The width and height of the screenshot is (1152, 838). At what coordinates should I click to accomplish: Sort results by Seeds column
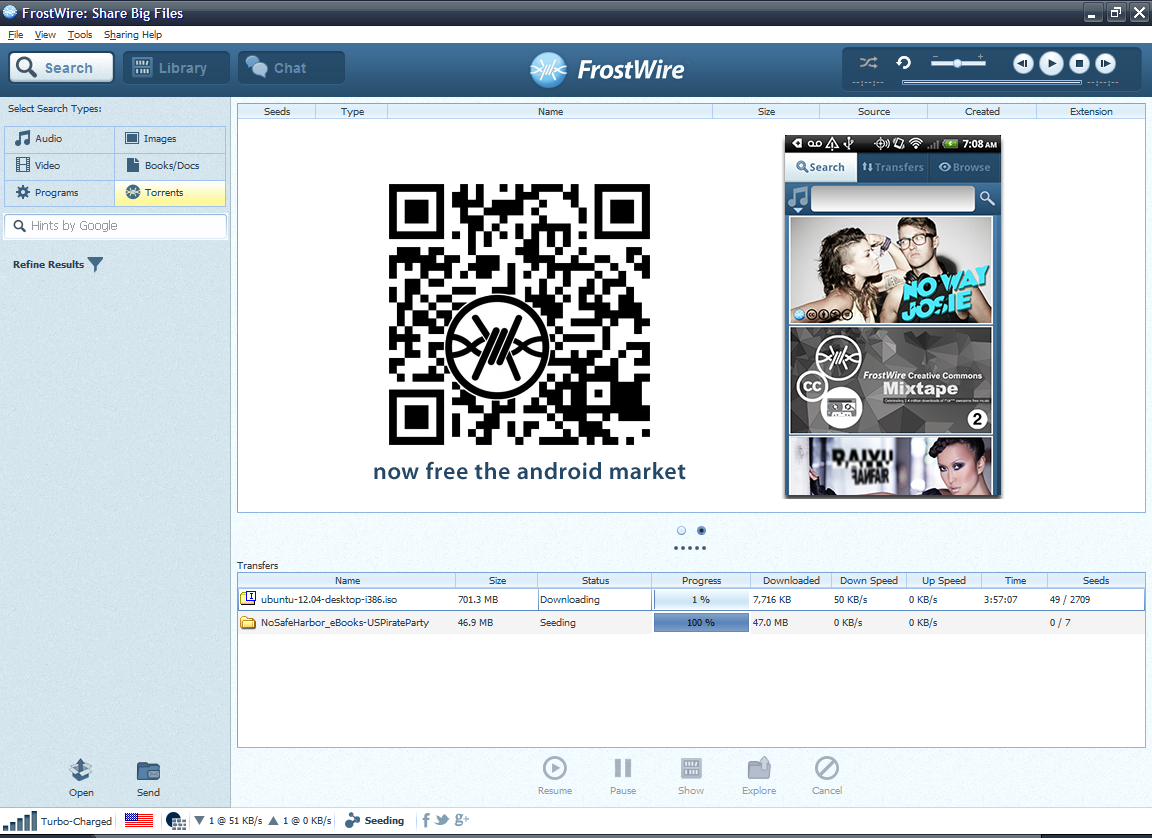click(x=277, y=112)
